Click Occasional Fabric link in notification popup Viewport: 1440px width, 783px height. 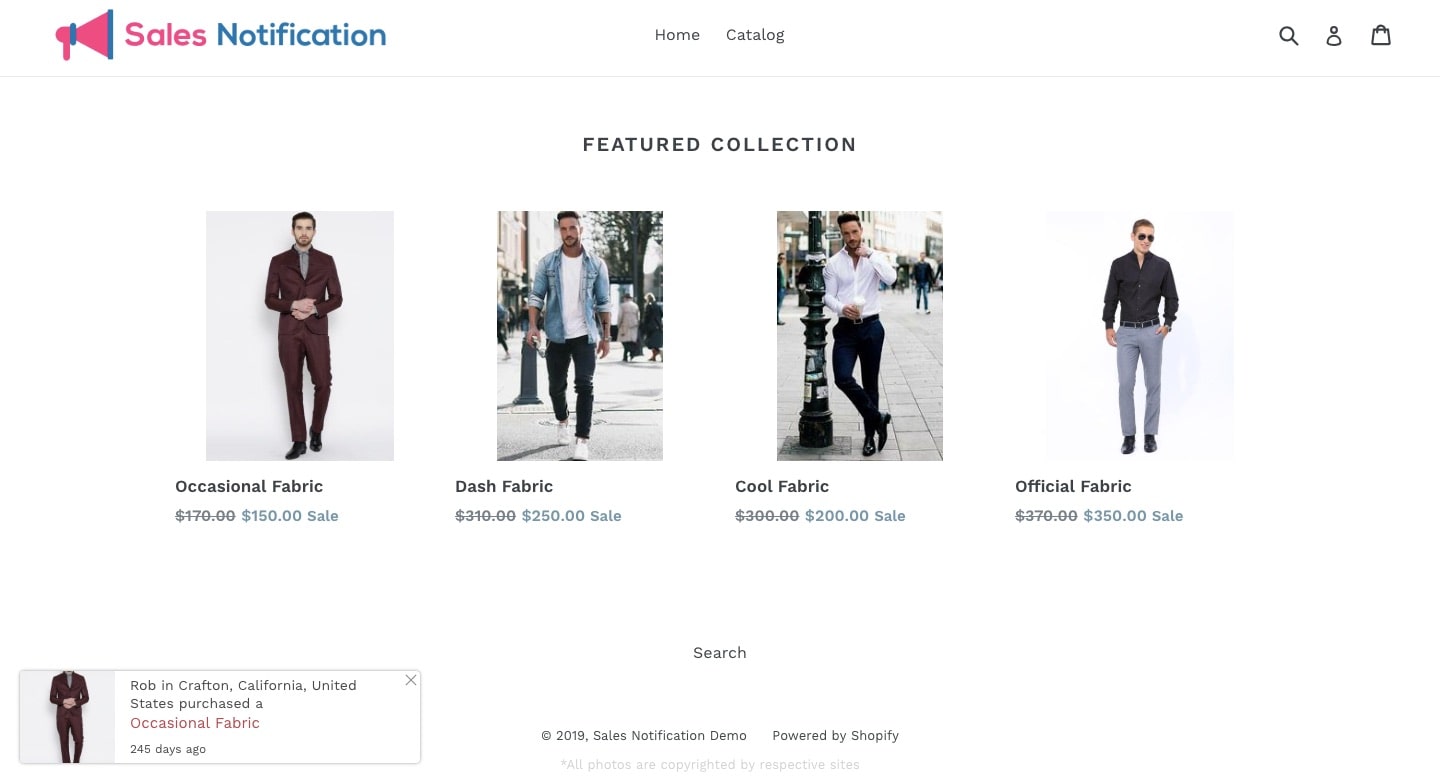click(195, 723)
